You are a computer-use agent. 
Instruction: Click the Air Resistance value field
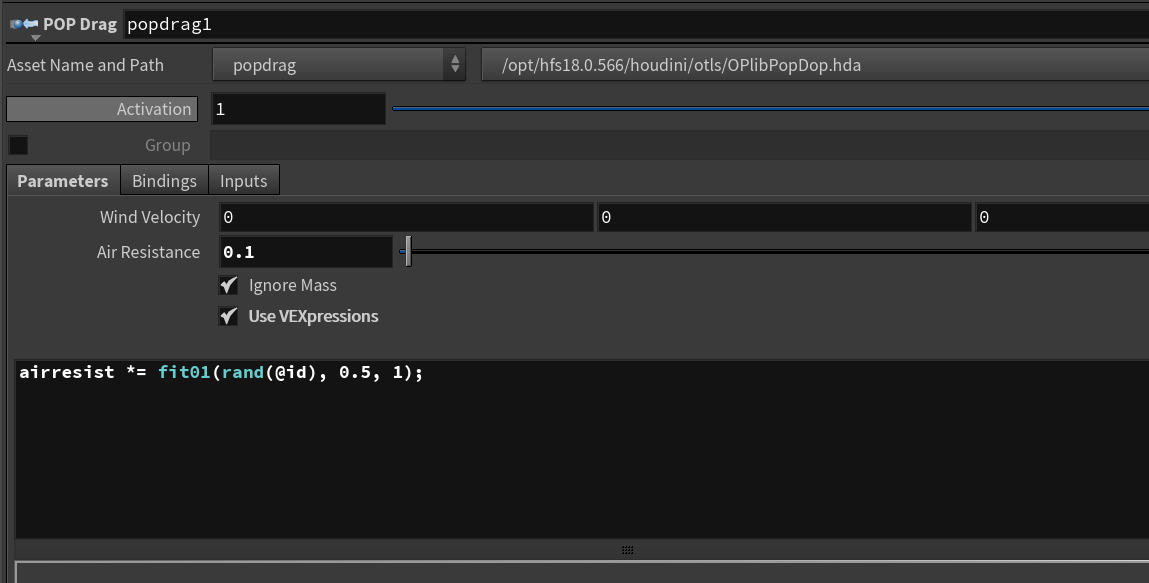pyautogui.click(x=306, y=252)
